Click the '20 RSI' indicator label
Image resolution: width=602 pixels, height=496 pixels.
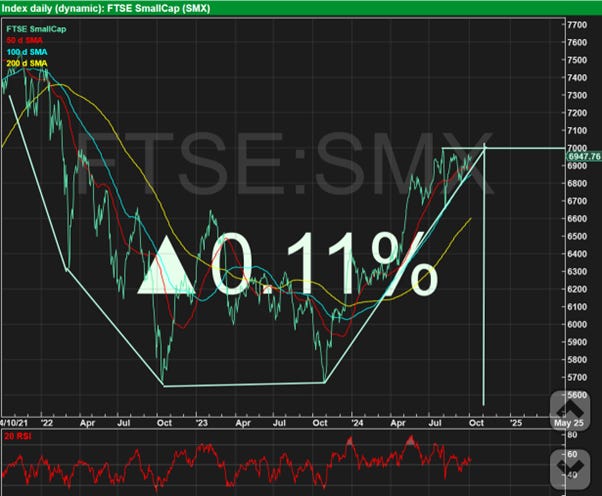point(18,436)
